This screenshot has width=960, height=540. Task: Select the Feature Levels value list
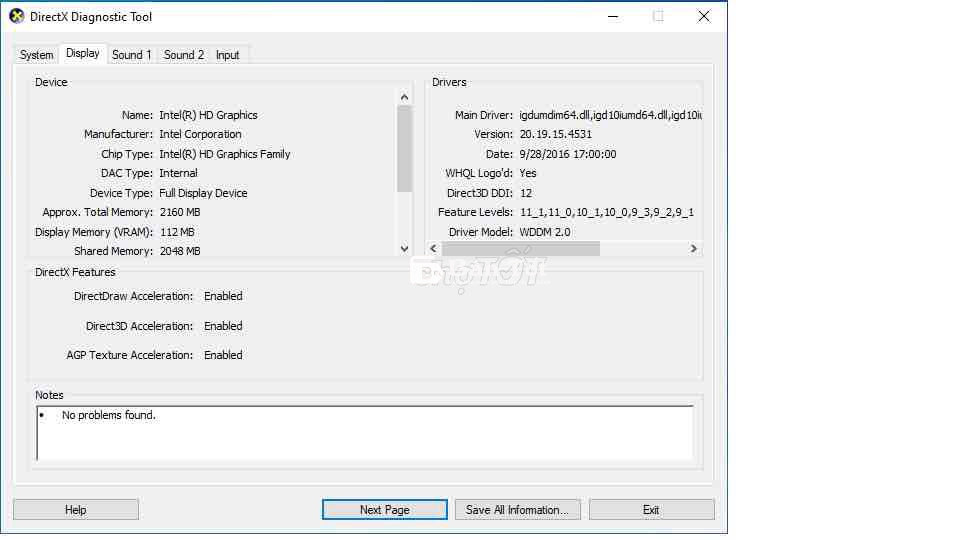[607, 212]
